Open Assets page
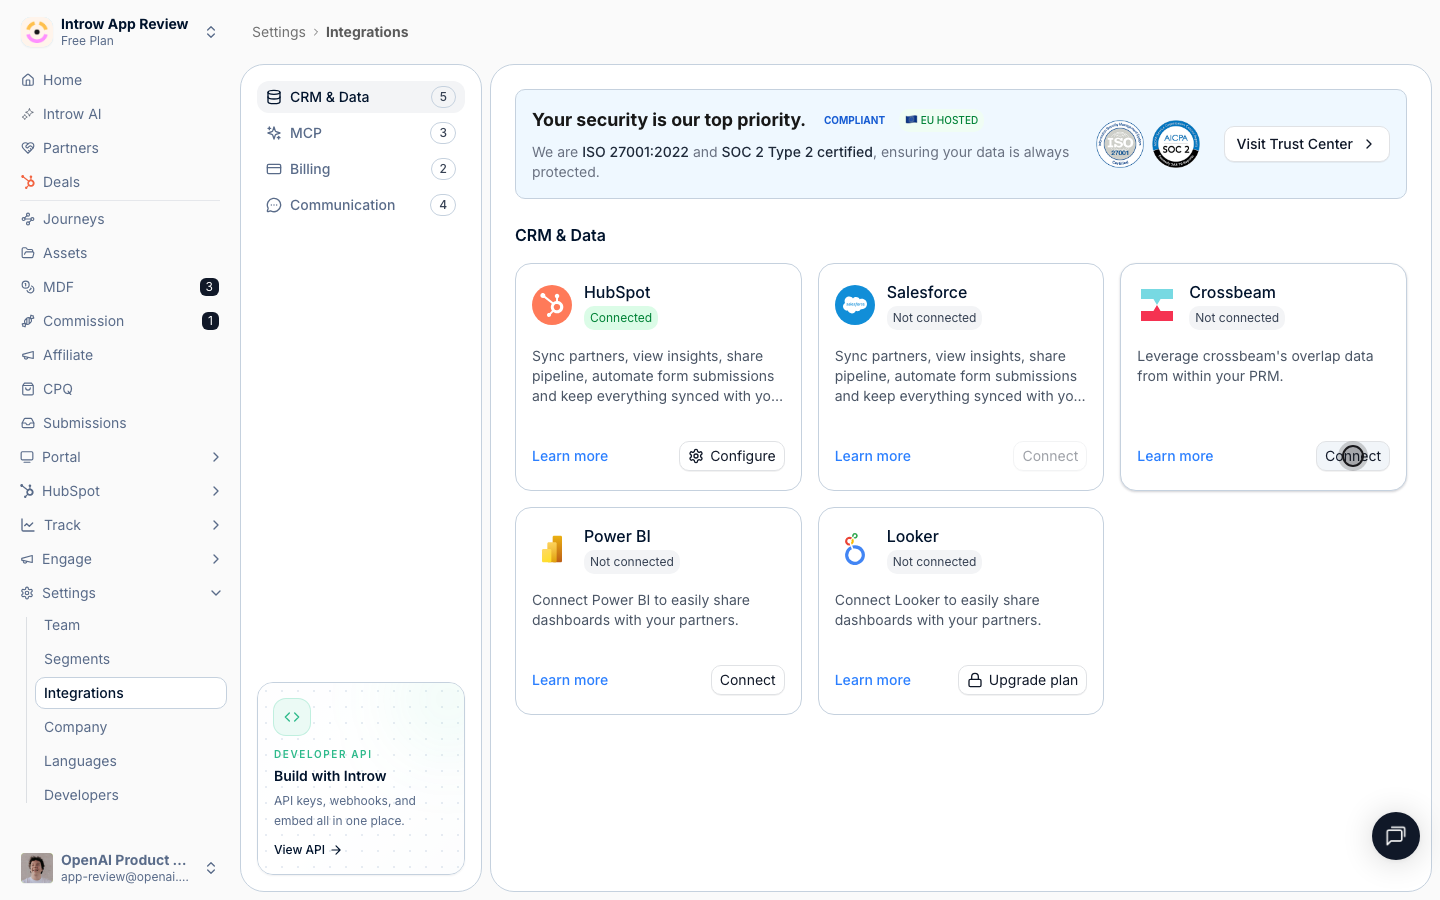 pyautogui.click(x=120, y=253)
